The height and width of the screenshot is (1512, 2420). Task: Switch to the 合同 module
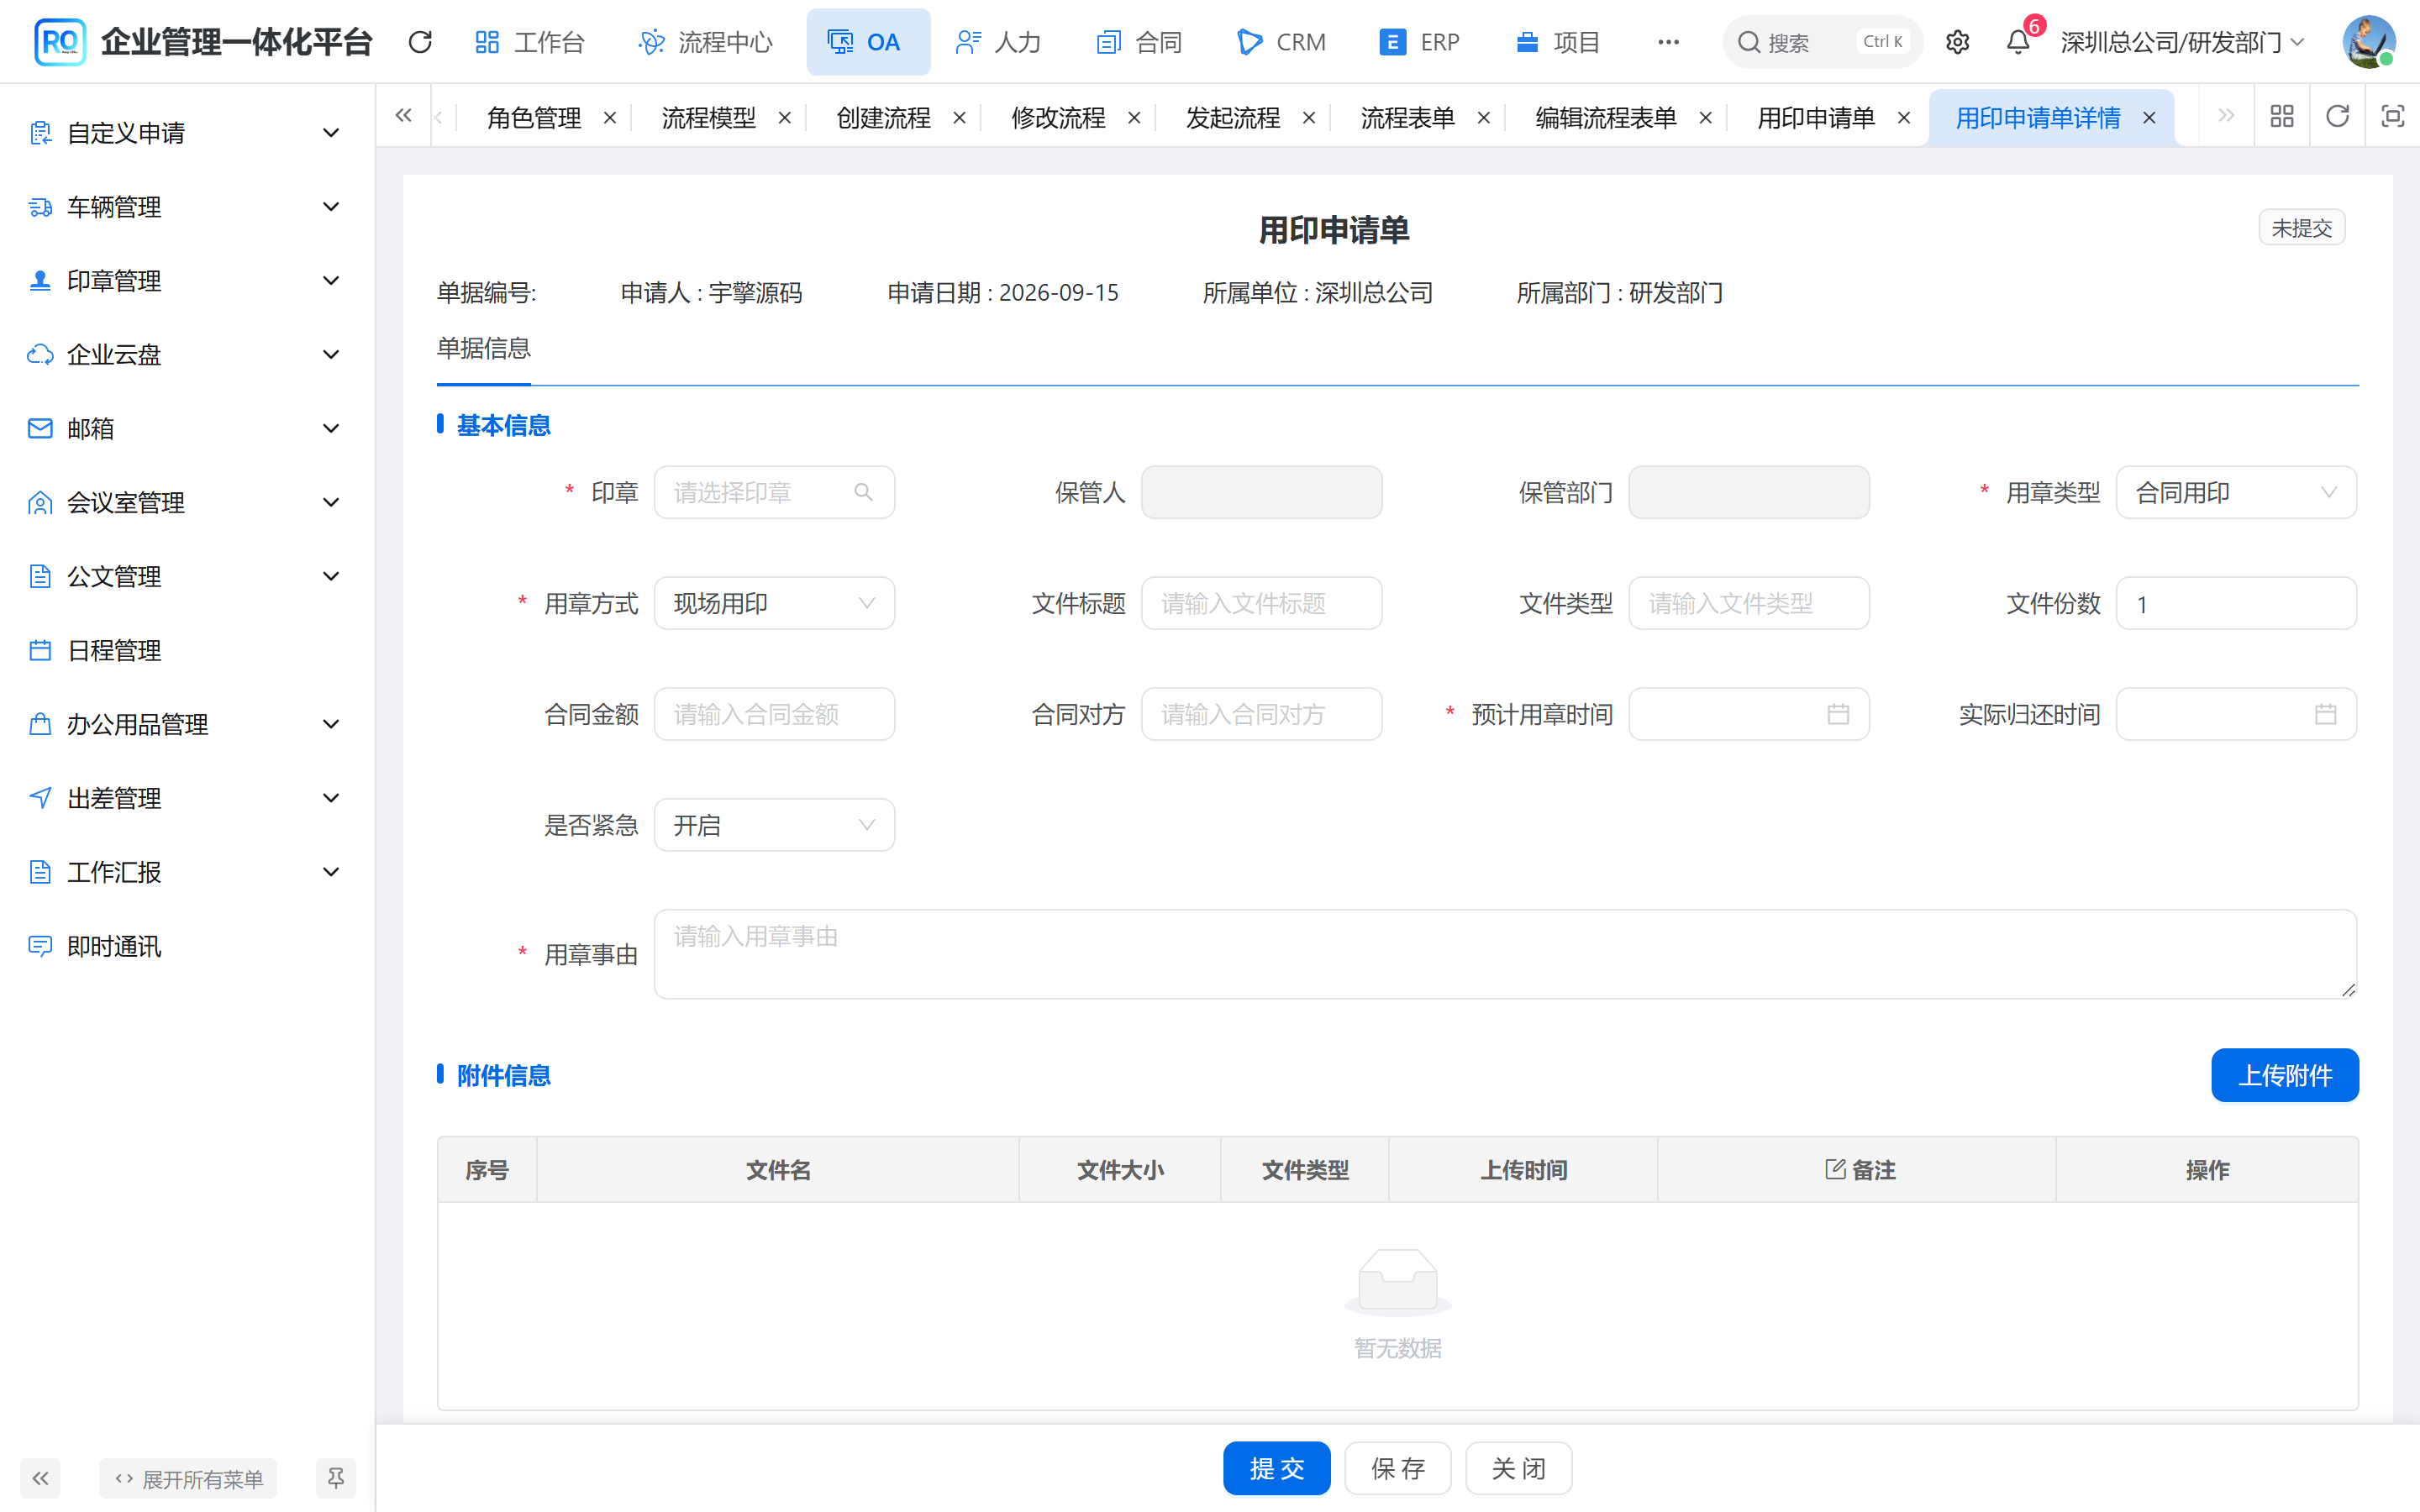(x=1140, y=42)
